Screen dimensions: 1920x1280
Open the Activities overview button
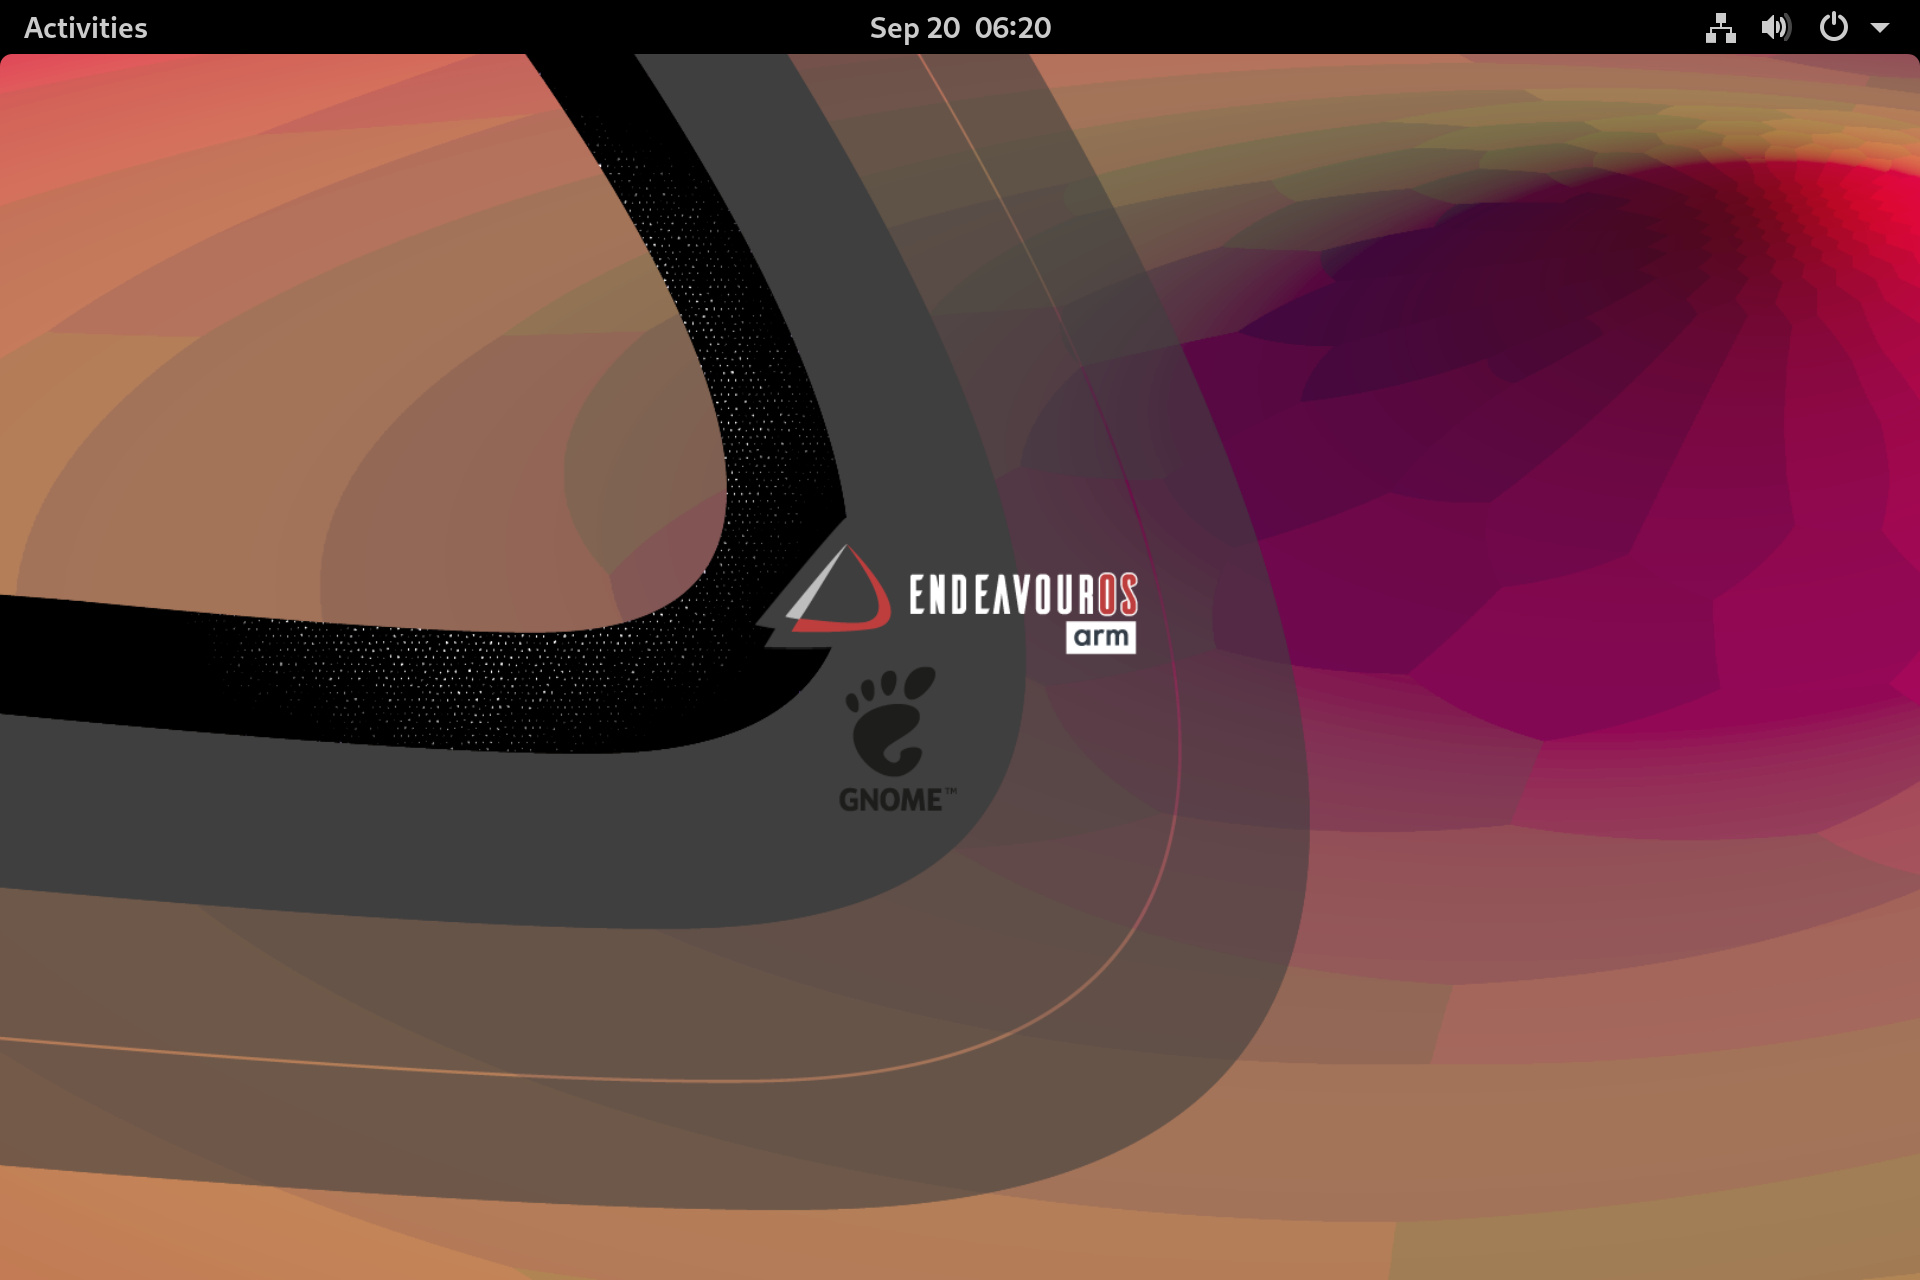click(x=86, y=27)
